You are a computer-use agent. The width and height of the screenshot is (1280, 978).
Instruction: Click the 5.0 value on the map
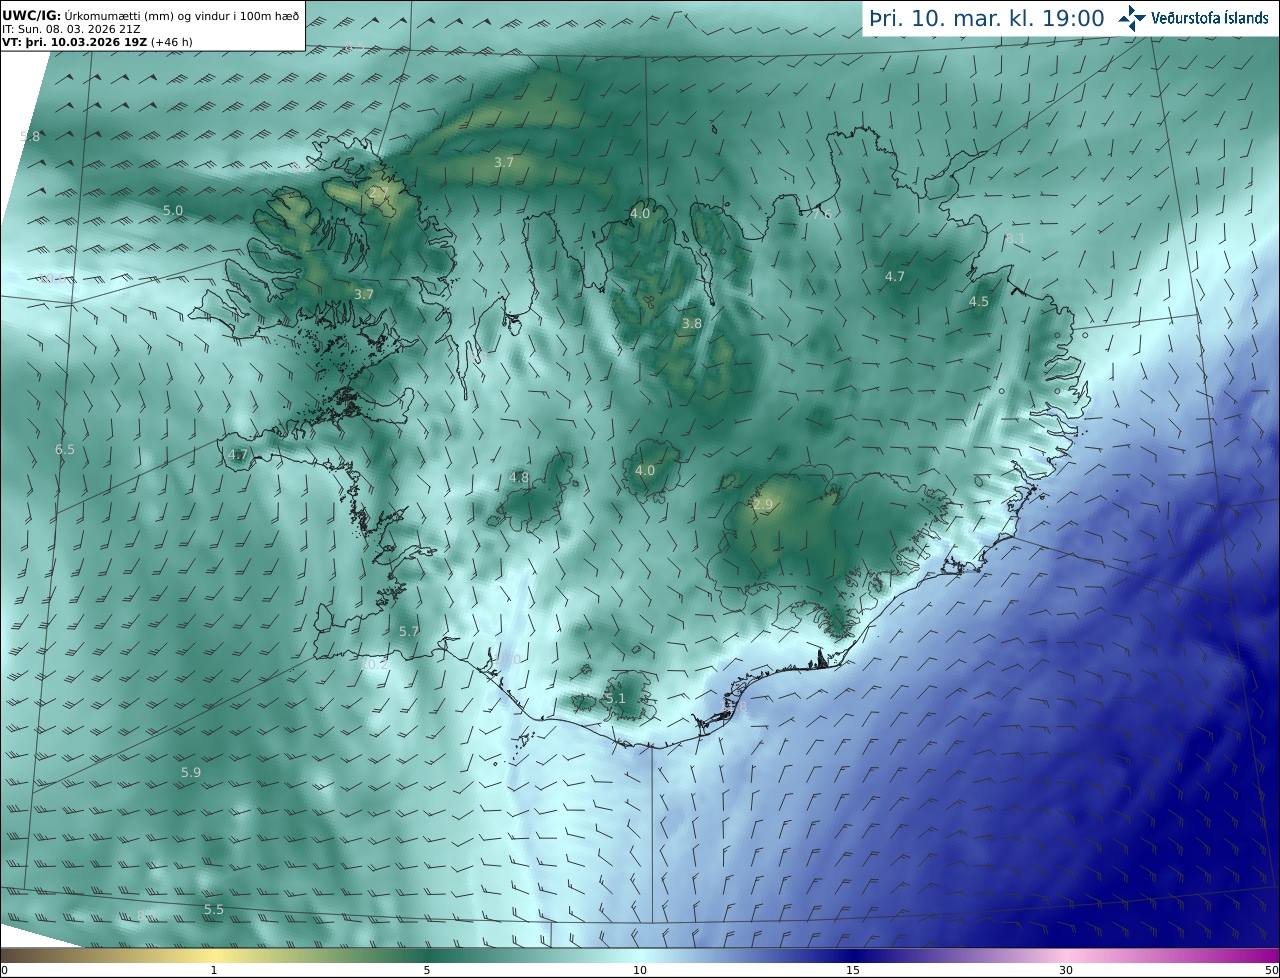pos(173,210)
